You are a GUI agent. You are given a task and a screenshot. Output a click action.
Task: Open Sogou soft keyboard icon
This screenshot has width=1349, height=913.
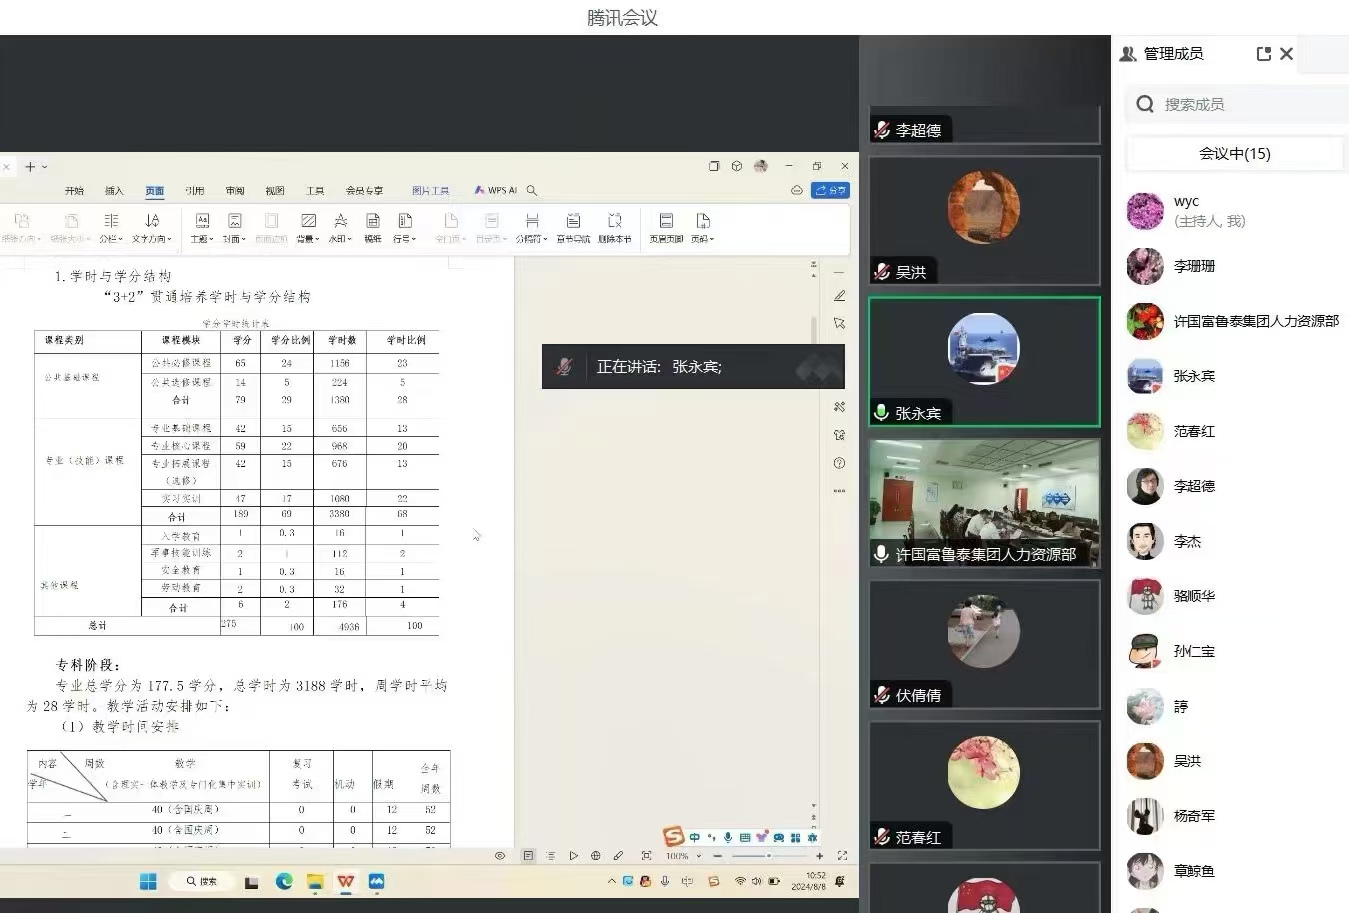(744, 837)
